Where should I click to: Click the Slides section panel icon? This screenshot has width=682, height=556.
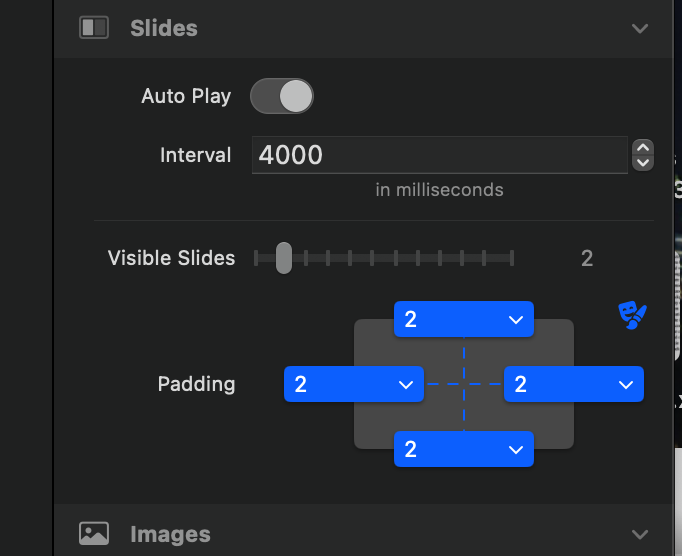pyautogui.click(x=94, y=28)
